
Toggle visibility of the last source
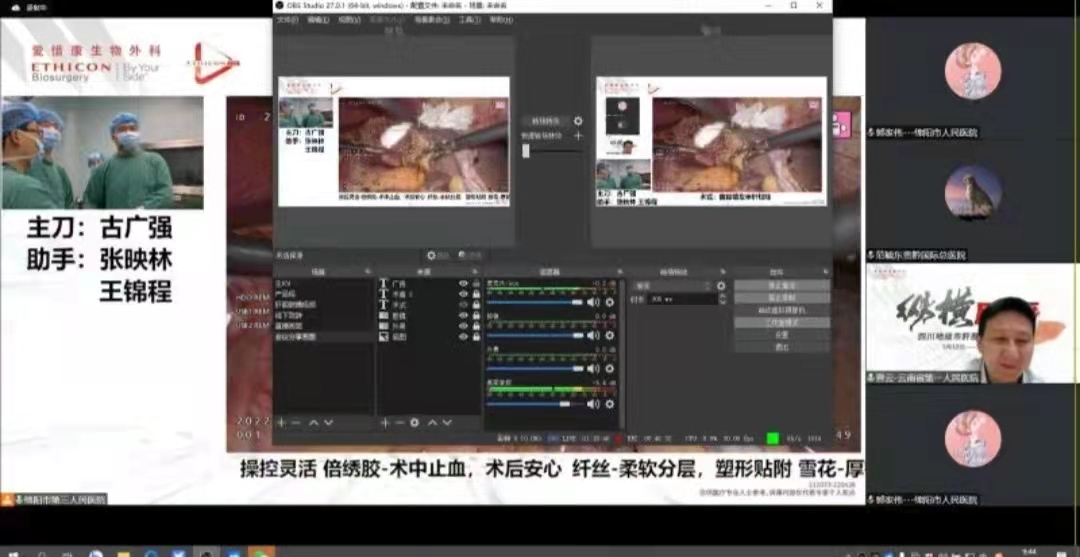463,338
